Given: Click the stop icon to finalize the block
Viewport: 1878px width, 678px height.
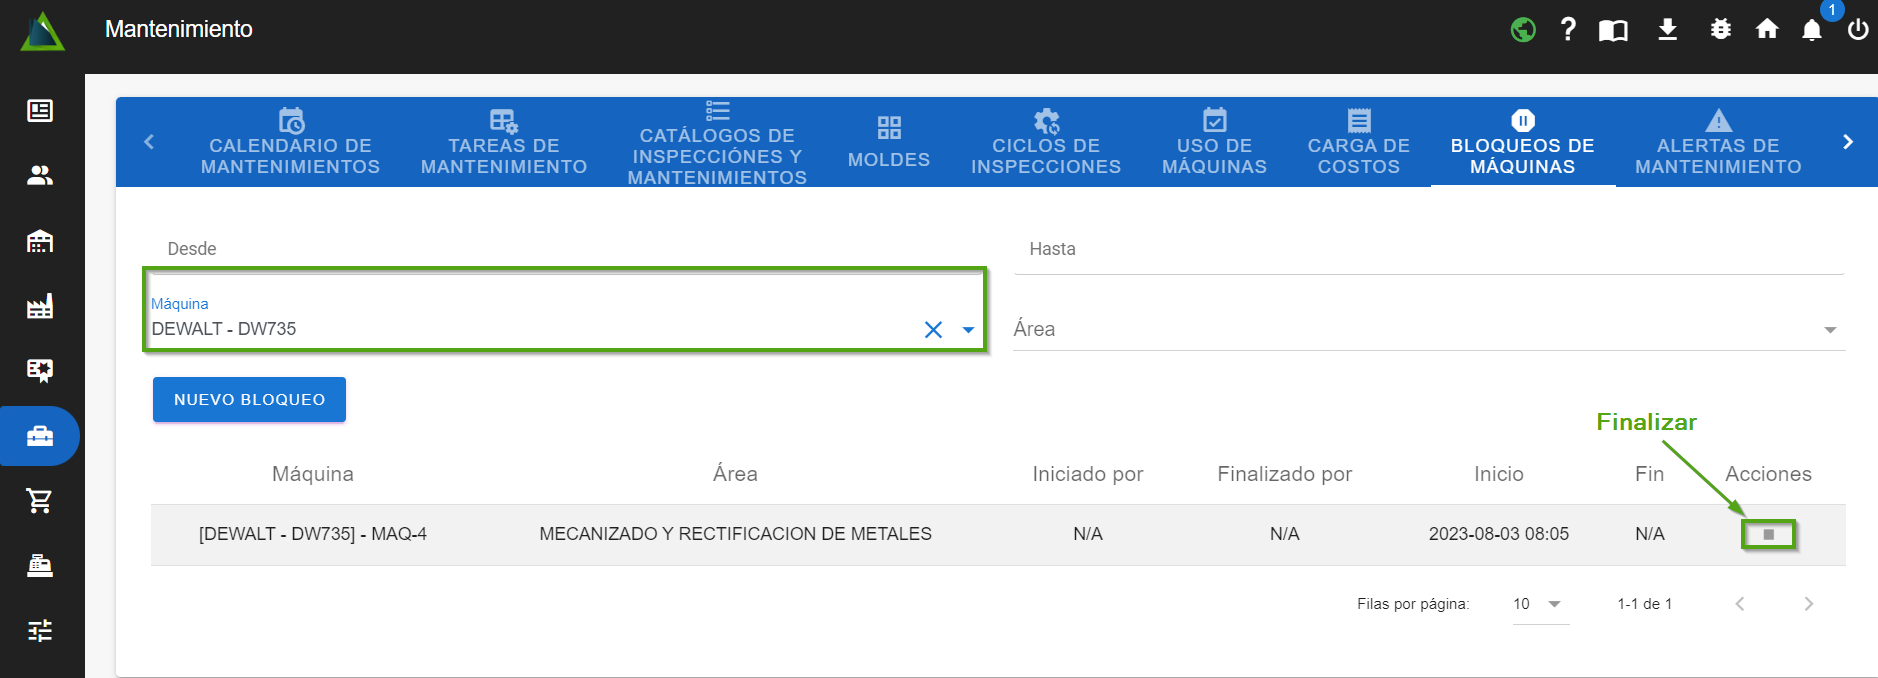Looking at the screenshot, I should point(1768,535).
